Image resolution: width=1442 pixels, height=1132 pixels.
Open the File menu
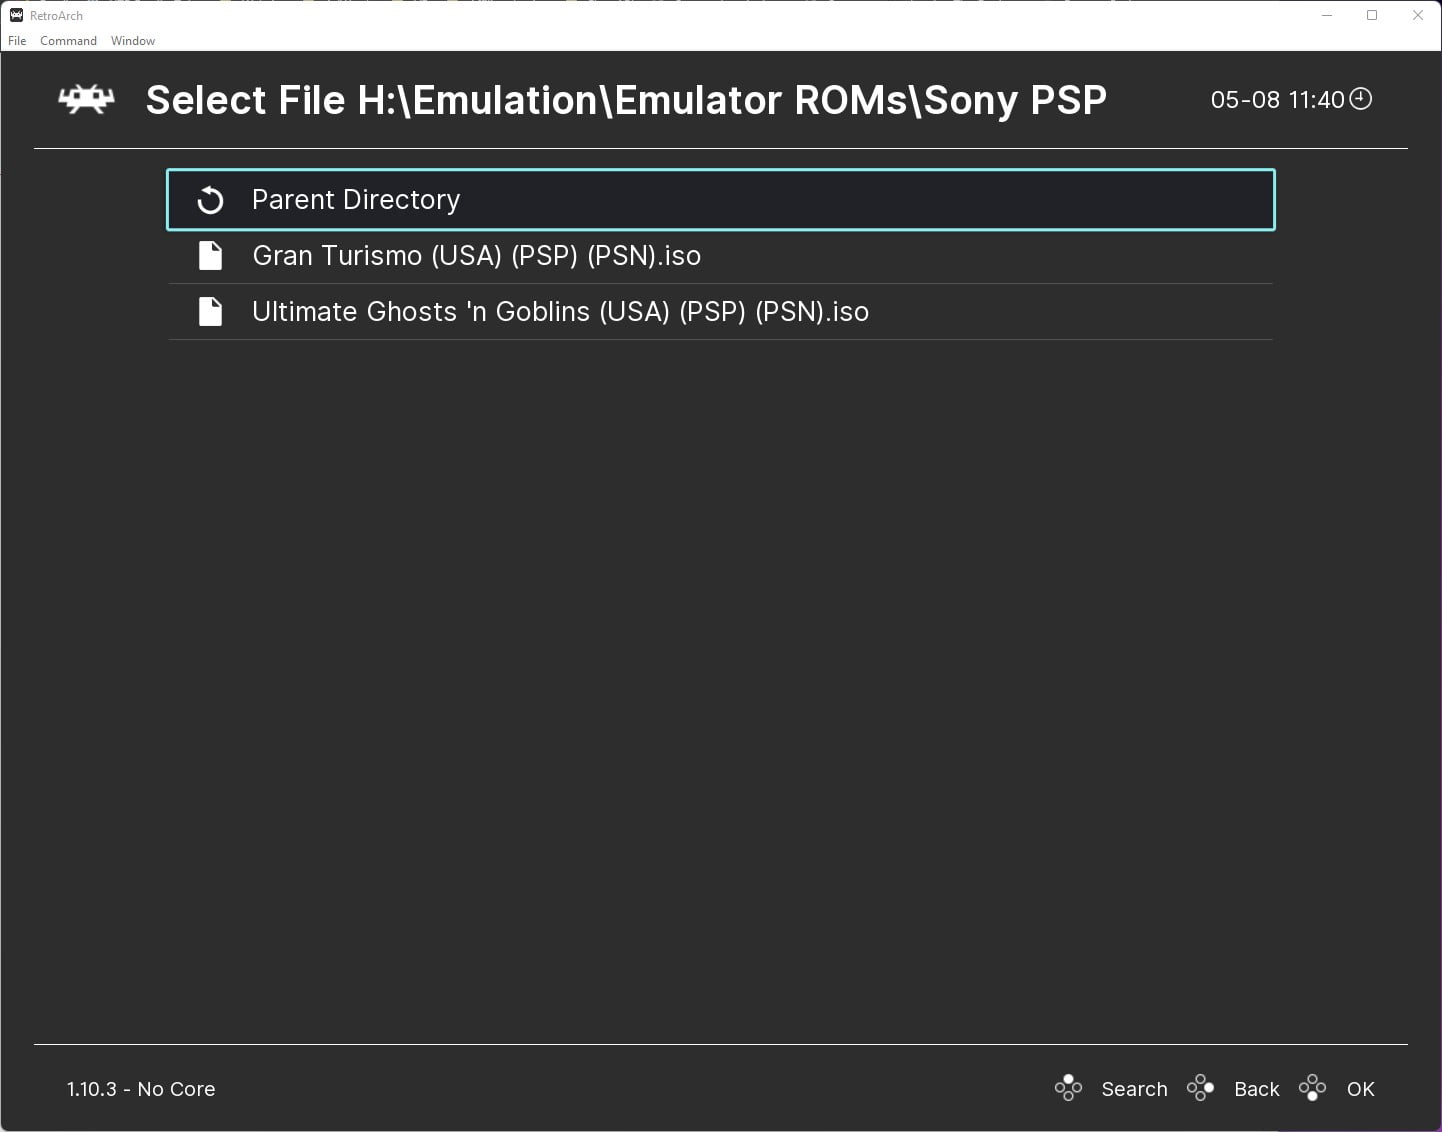coord(16,40)
